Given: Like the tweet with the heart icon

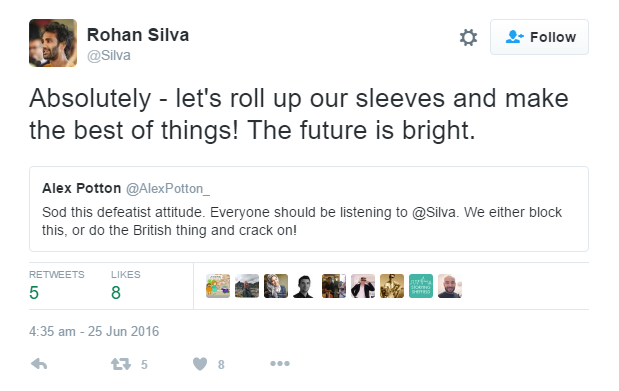Looking at the screenshot, I should pos(200,364).
